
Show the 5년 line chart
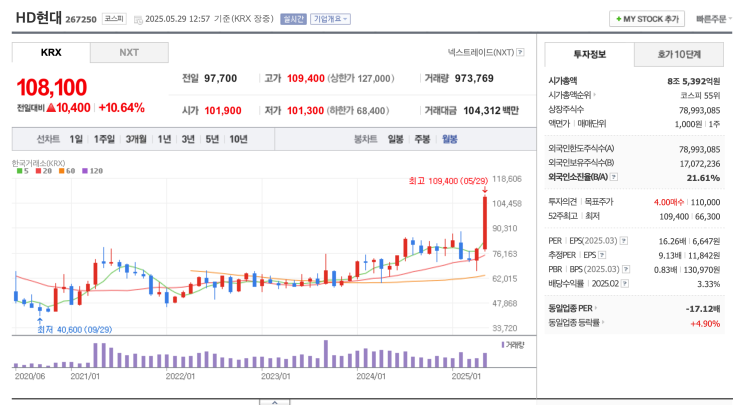pyautogui.click(x=212, y=139)
